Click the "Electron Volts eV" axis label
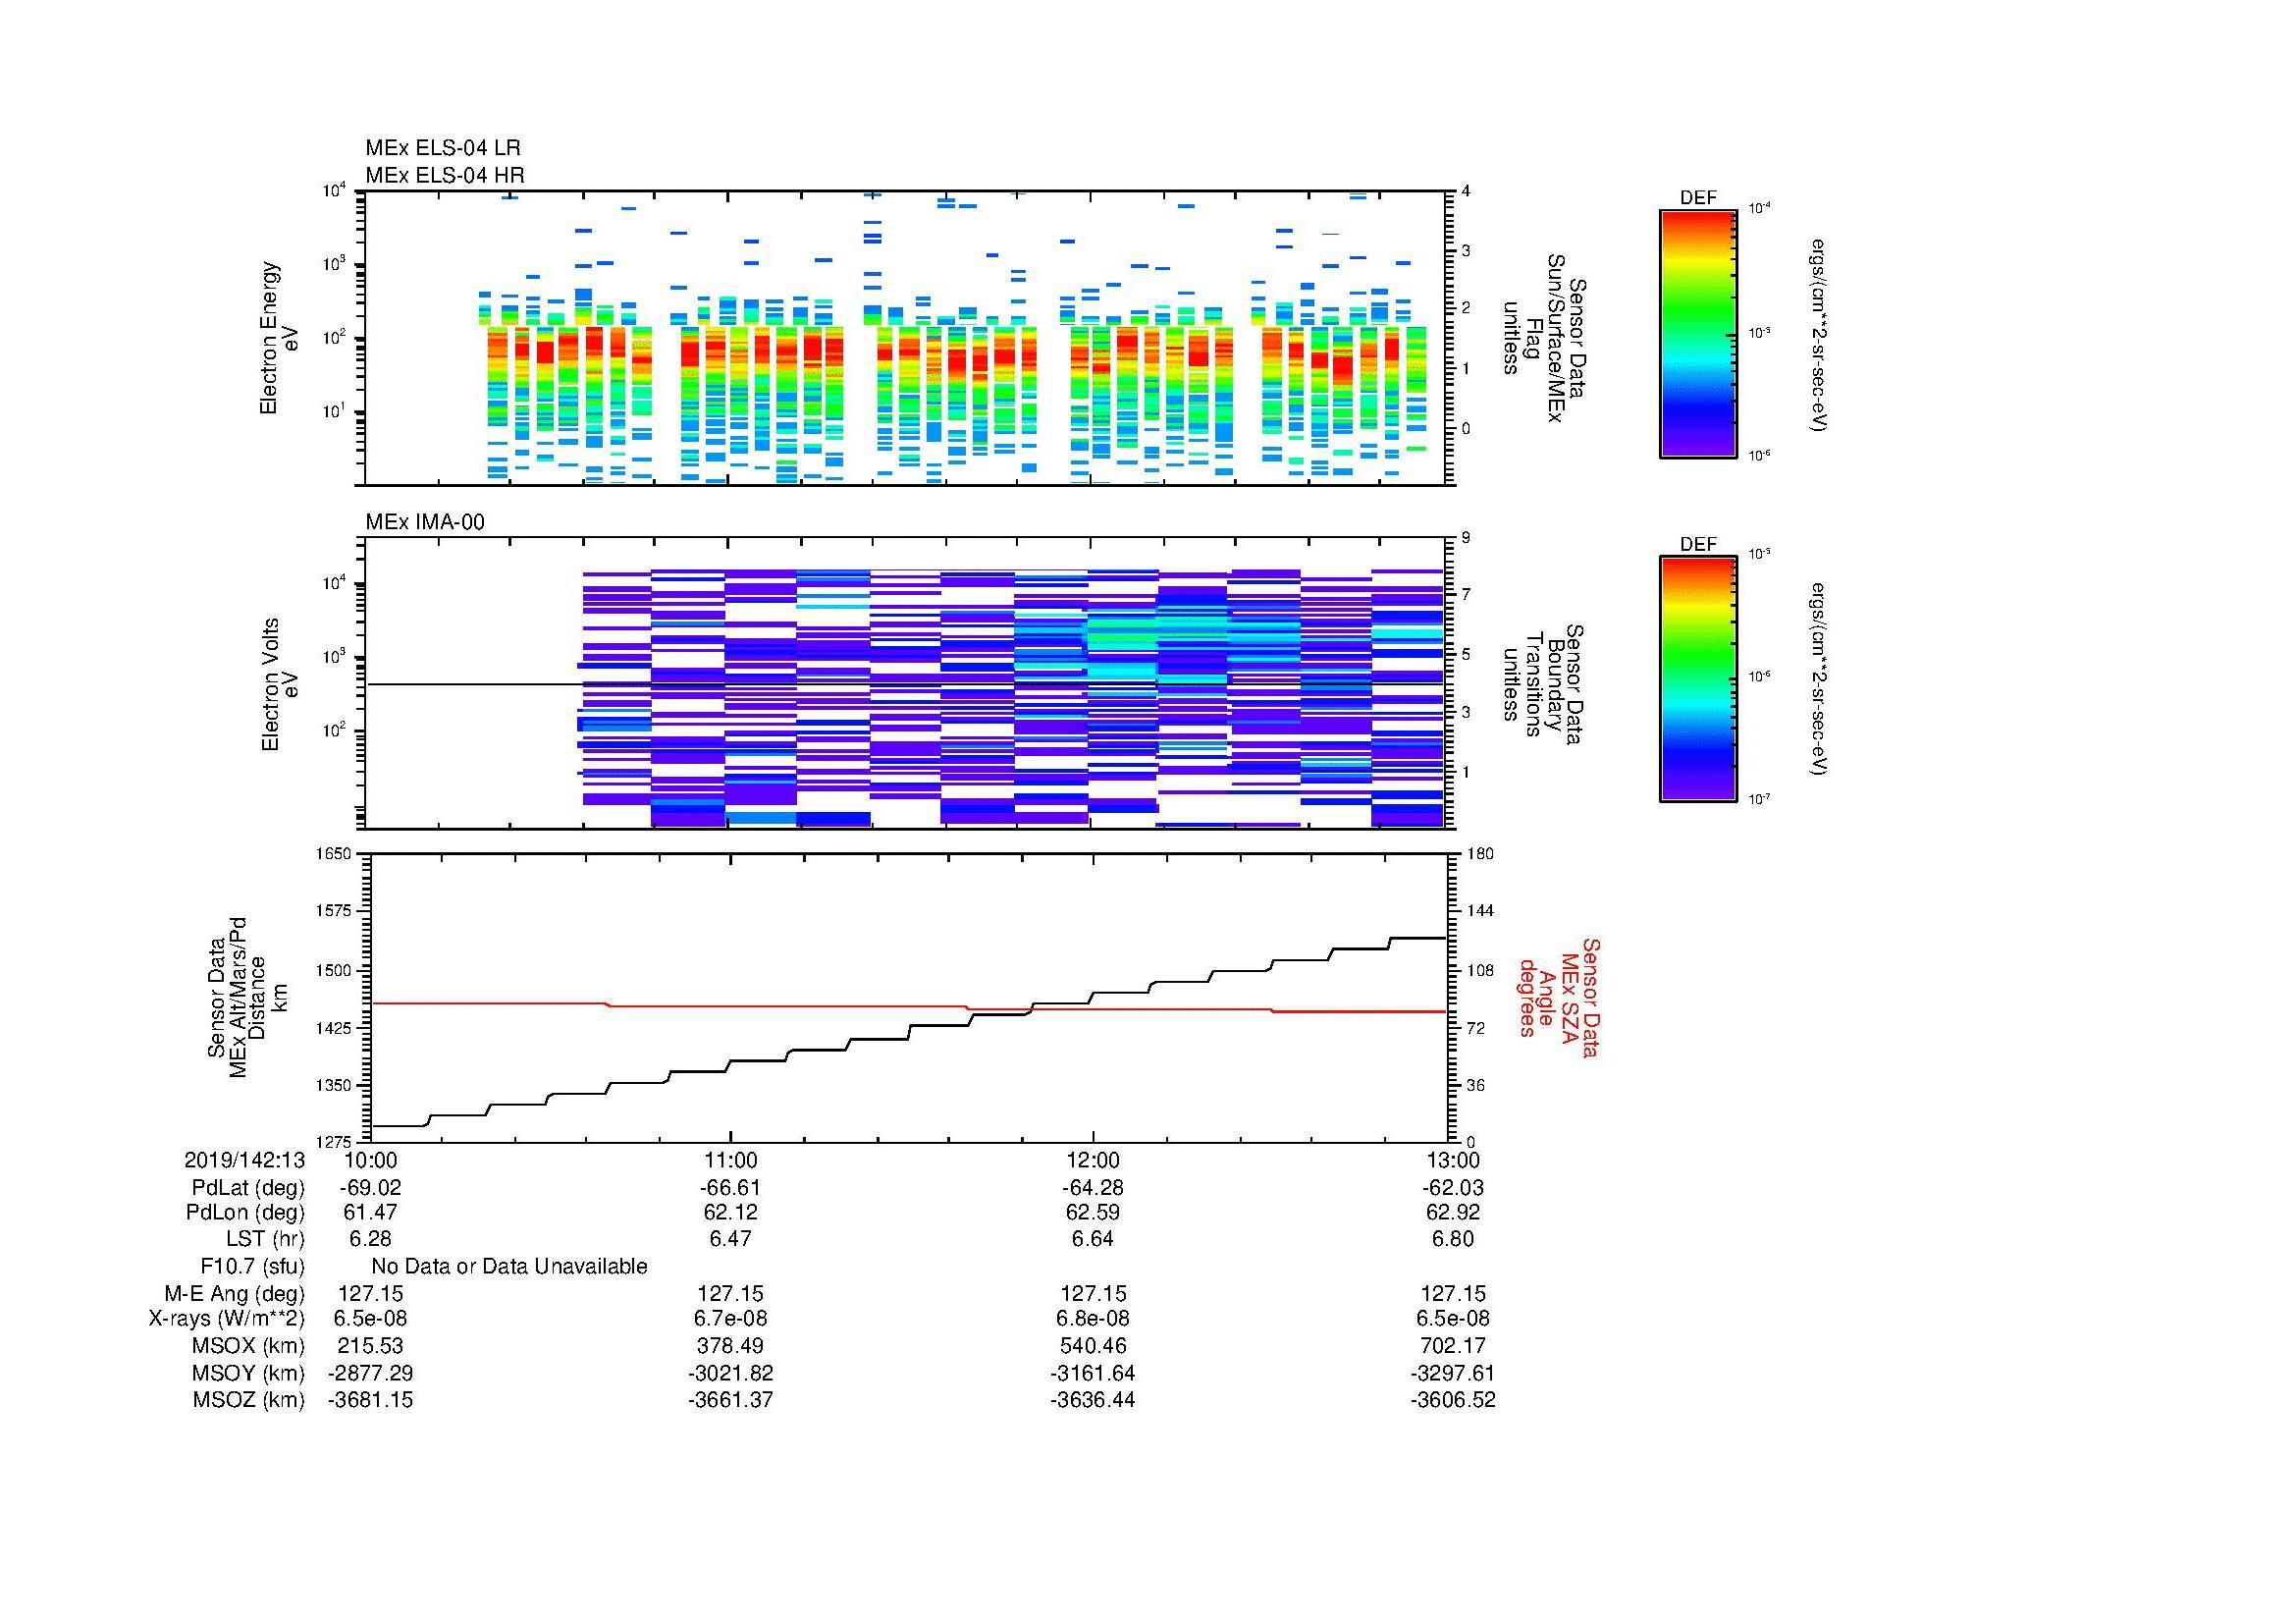2296x1623 pixels. [279, 685]
